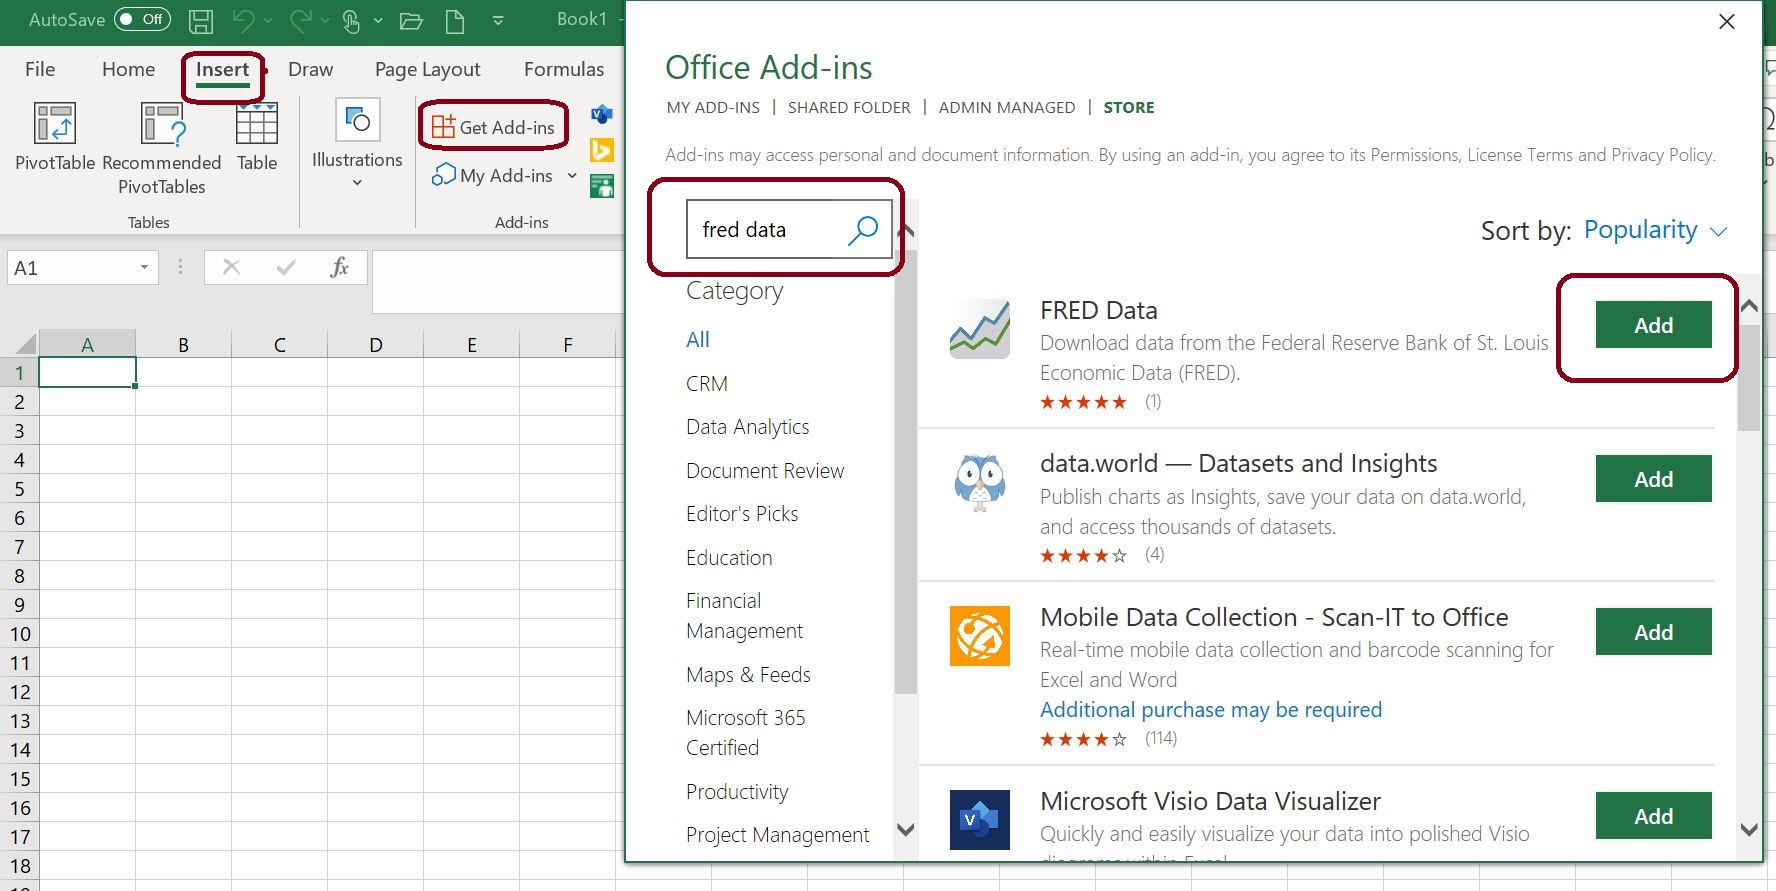
Task: Open Additional purchase may be required link
Action: [x=1211, y=710]
